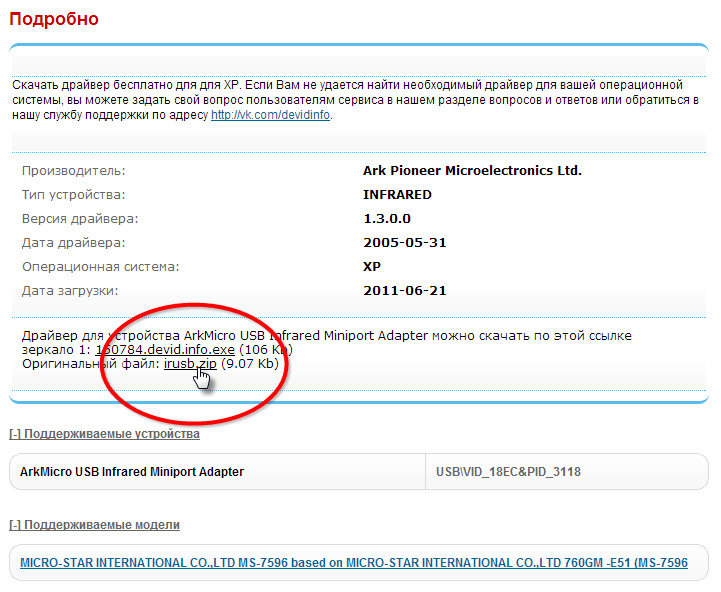The image size is (721, 592).
Task: Click the operating system value XP
Action: (x=372, y=266)
